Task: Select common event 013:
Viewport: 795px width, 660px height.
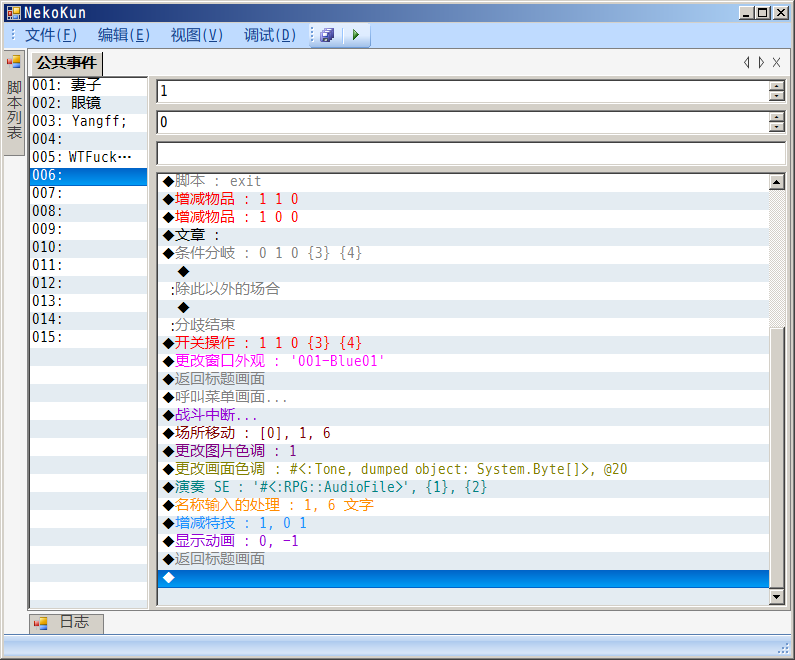Action: [x=89, y=301]
